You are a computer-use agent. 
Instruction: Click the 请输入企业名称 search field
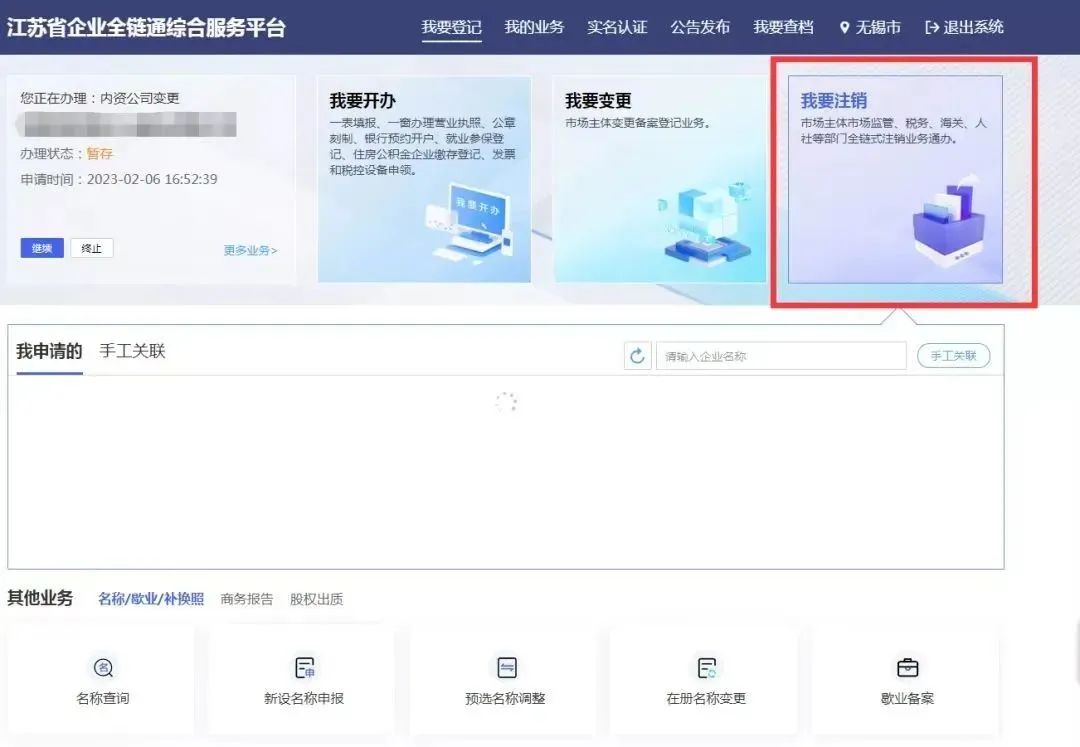pyautogui.click(x=780, y=355)
